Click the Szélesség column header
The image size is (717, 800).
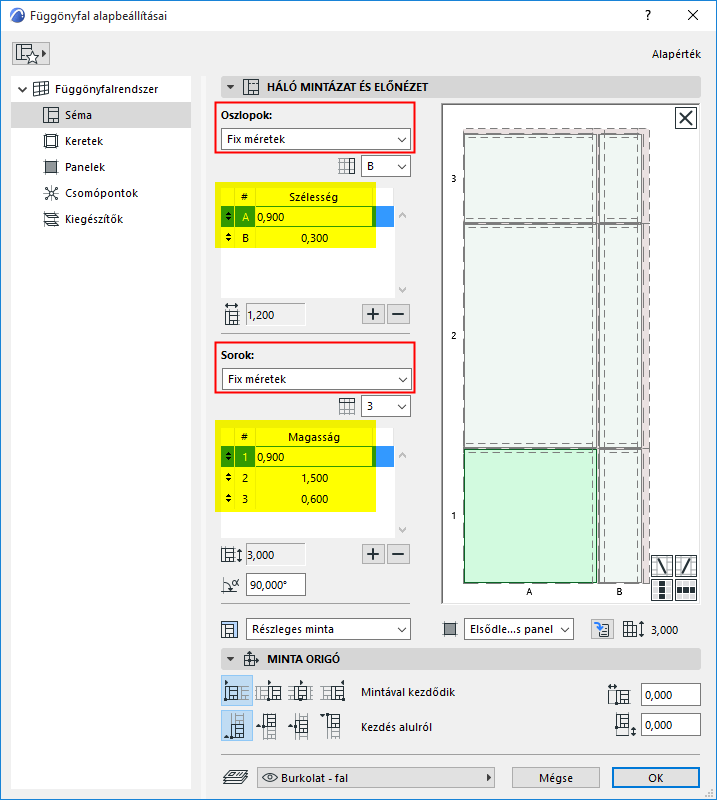pos(314,197)
